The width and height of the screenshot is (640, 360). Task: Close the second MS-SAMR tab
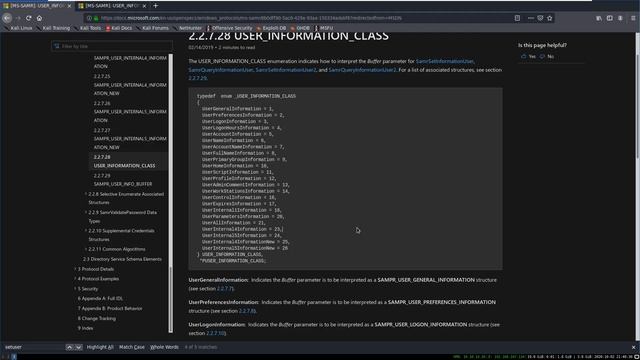click(x=144, y=6)
